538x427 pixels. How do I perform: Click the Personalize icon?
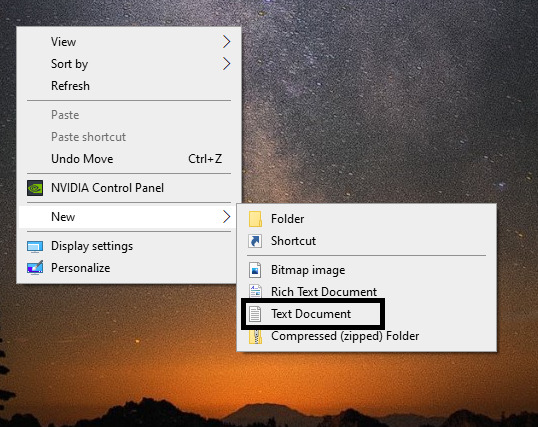35,268
